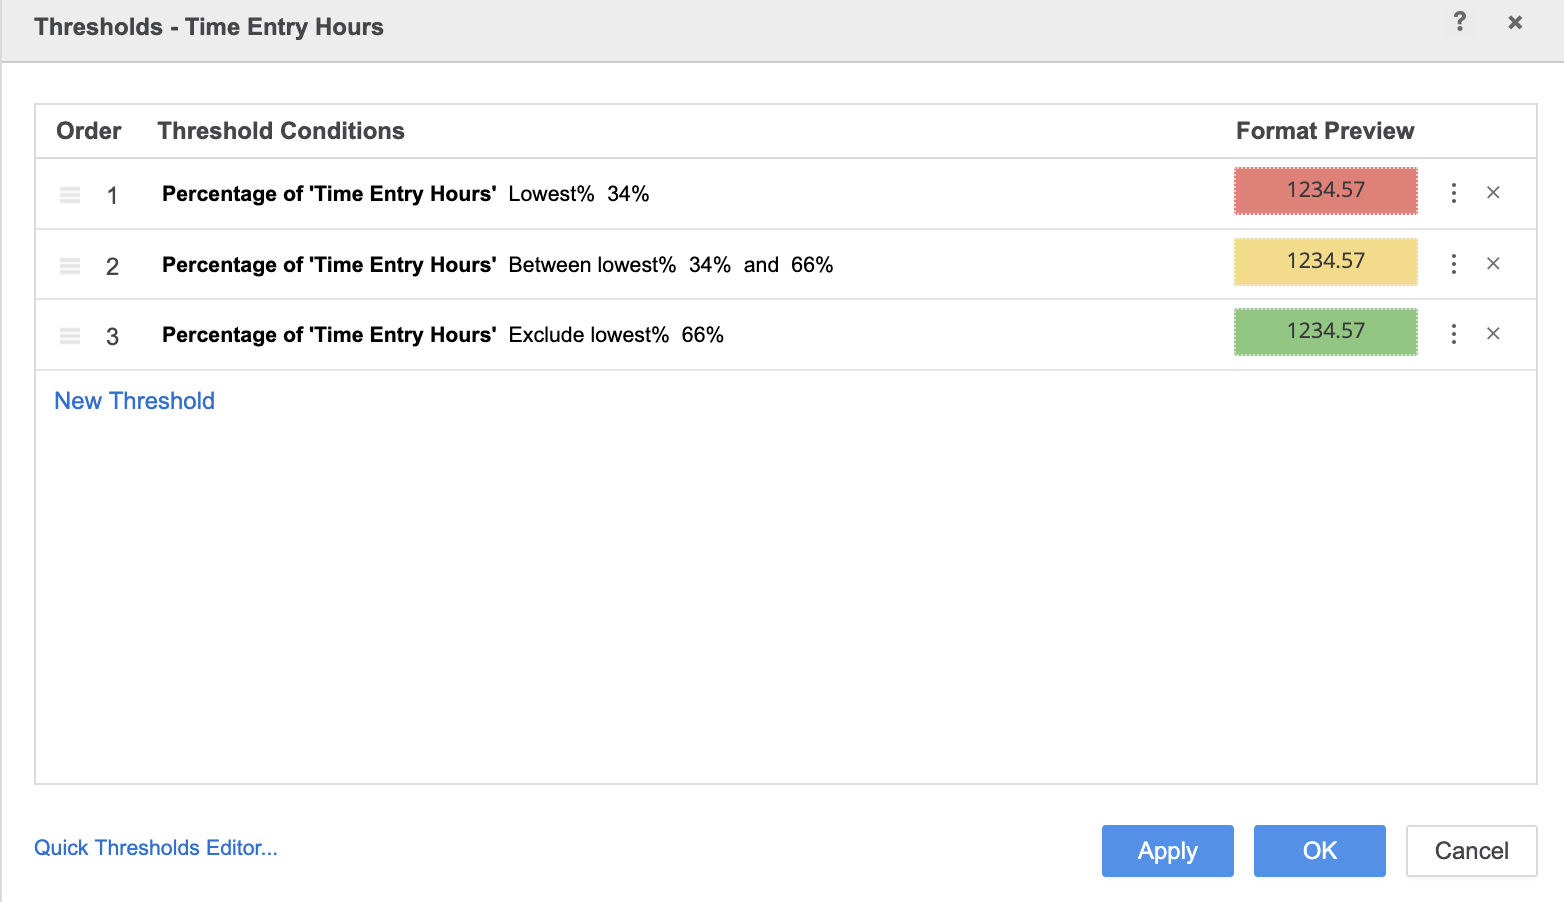Open more options menu for threshold 2
Viewport: 1564px width, 902px height.
(x=1454, y=263)
